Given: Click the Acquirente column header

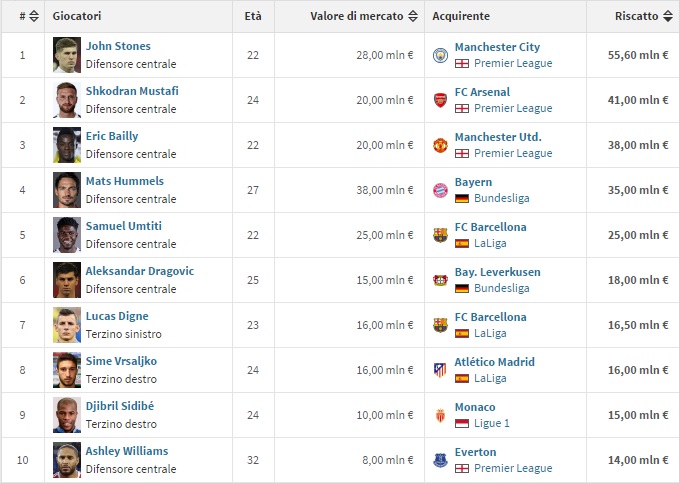Looking at the screenshot, I should click(x=461, y=16).
